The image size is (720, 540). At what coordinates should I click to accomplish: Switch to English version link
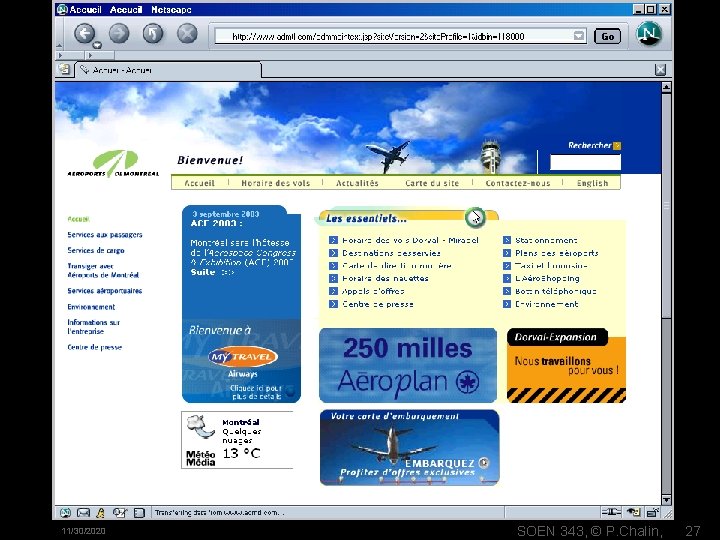tap(592, 183)
